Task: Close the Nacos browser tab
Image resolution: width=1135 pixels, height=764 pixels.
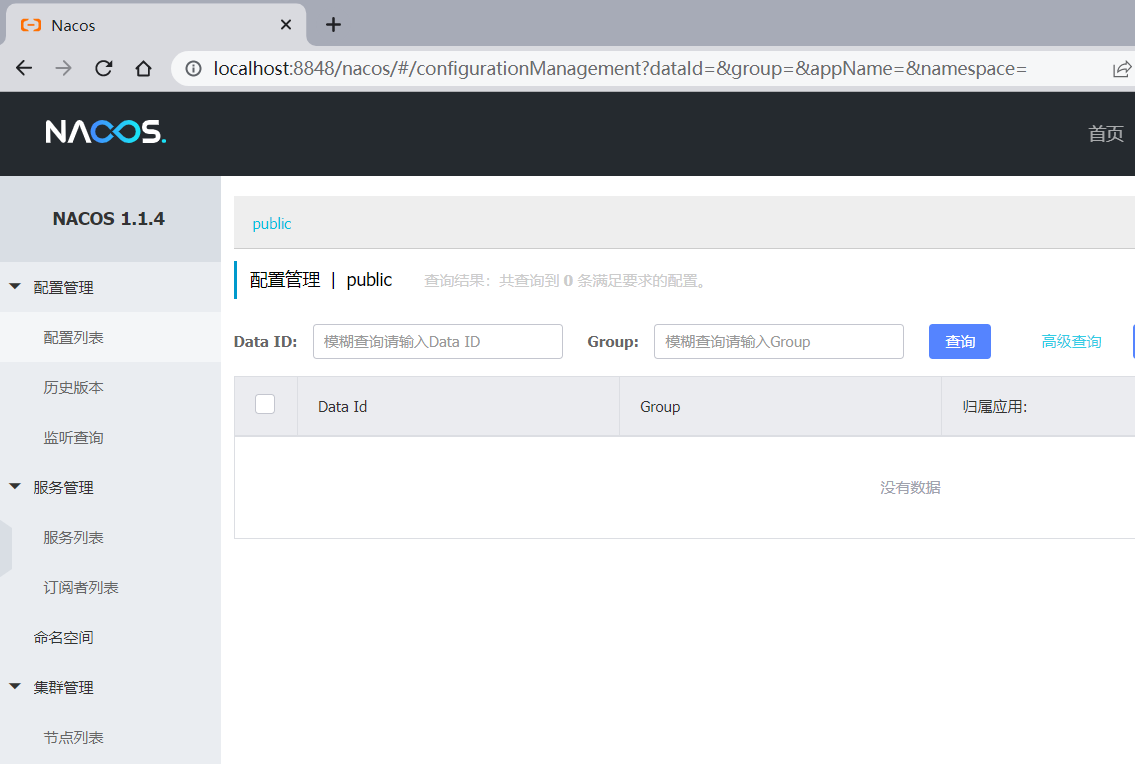Action: (286, 25)
